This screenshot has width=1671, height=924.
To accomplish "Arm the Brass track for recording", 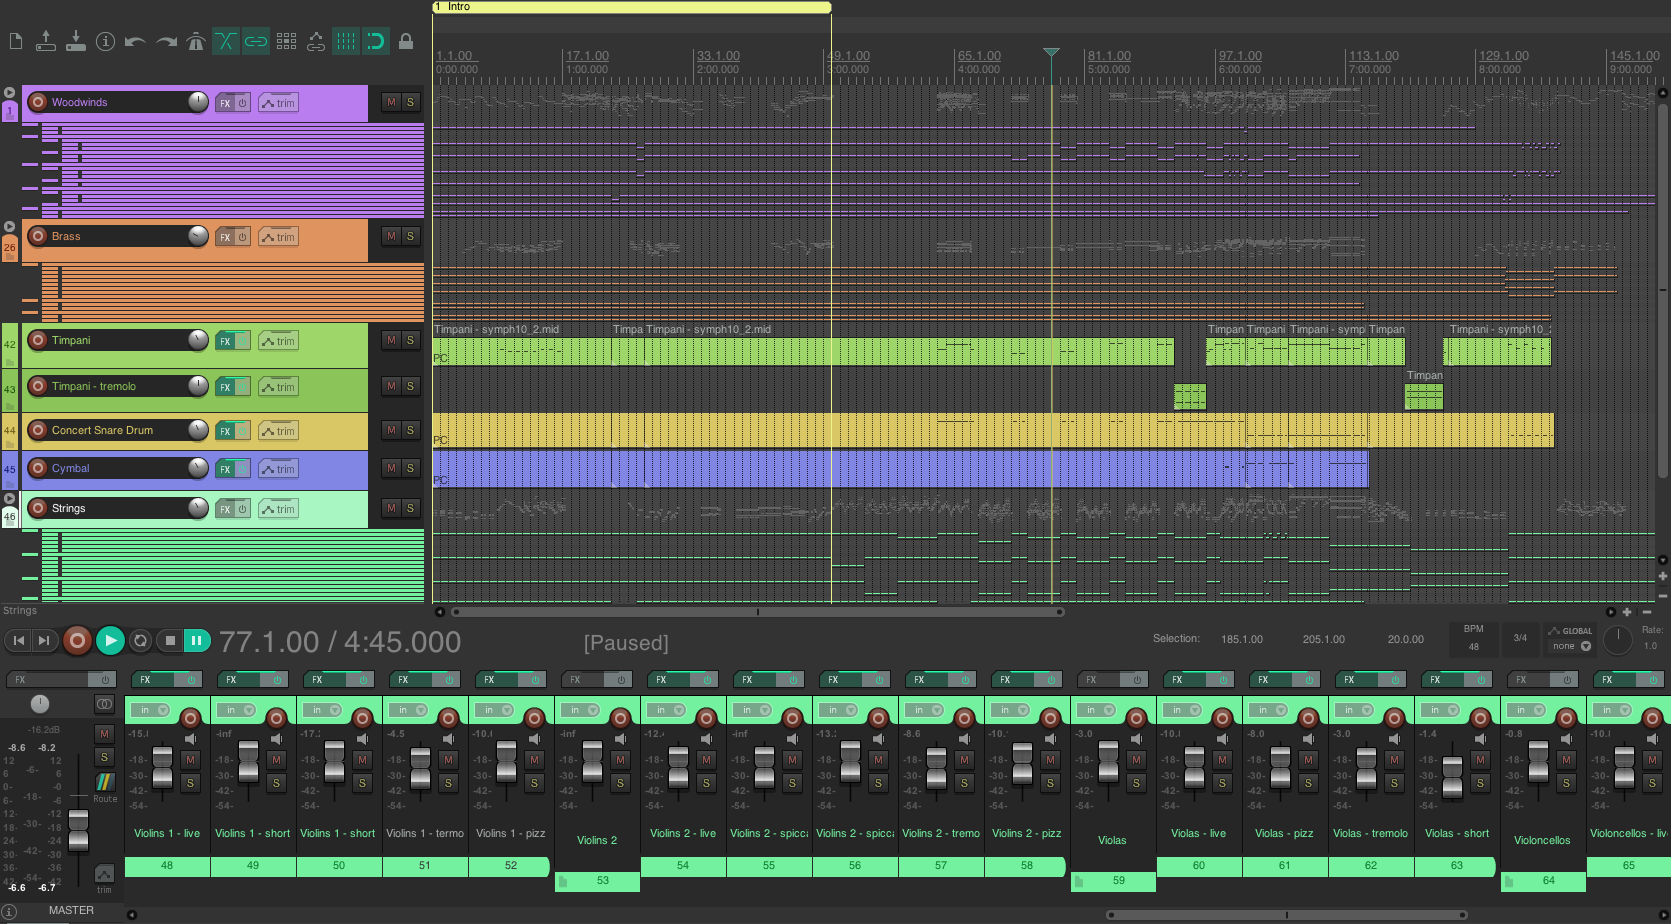I will (38, 236).
